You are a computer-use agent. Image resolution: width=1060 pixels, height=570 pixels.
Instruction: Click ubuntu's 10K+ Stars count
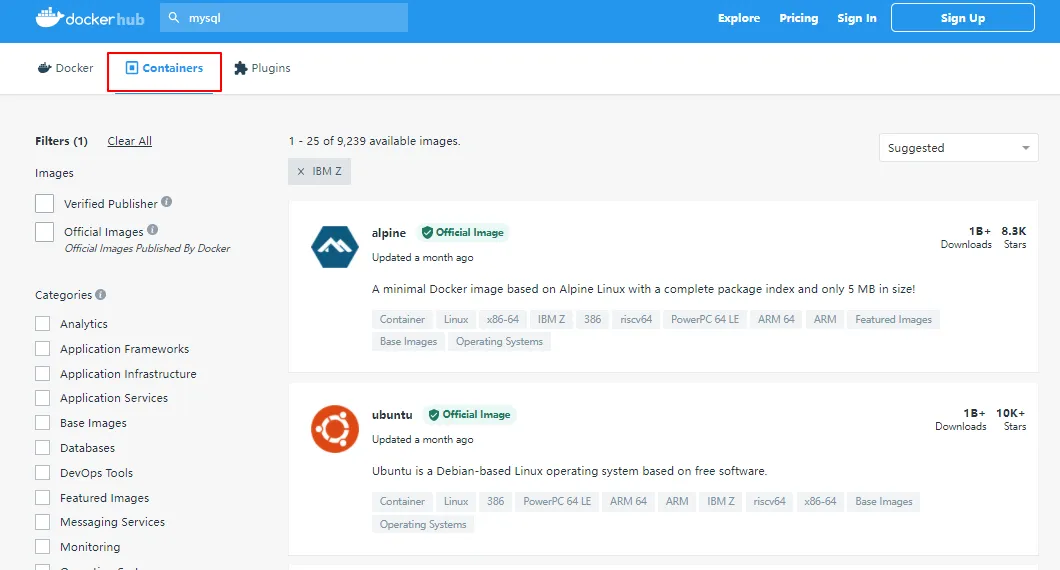[x=1011, y=419]
